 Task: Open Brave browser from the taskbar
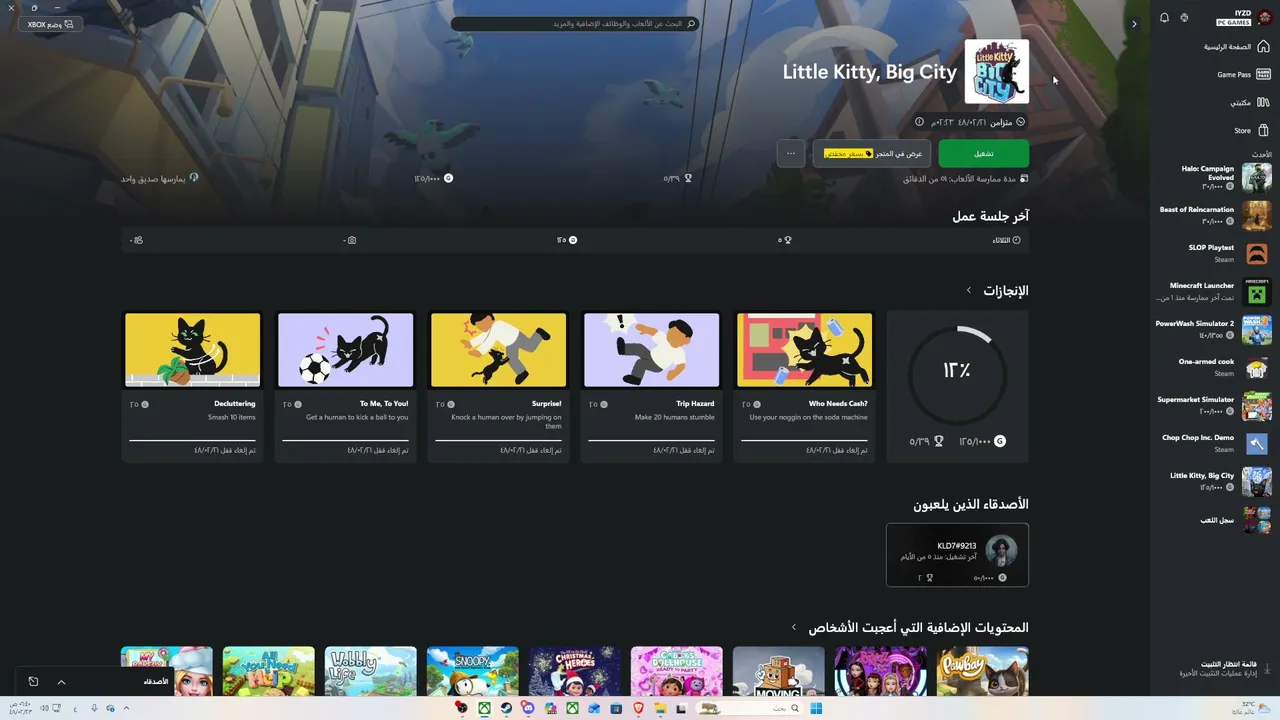tap(638, 708)
